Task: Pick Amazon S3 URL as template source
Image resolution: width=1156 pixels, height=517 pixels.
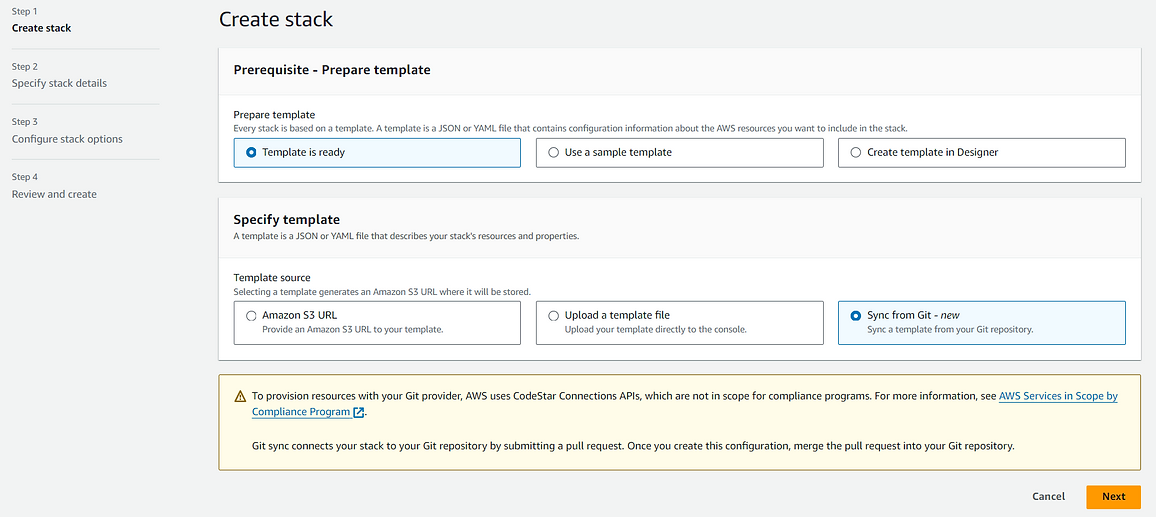Action: [377, 322]
